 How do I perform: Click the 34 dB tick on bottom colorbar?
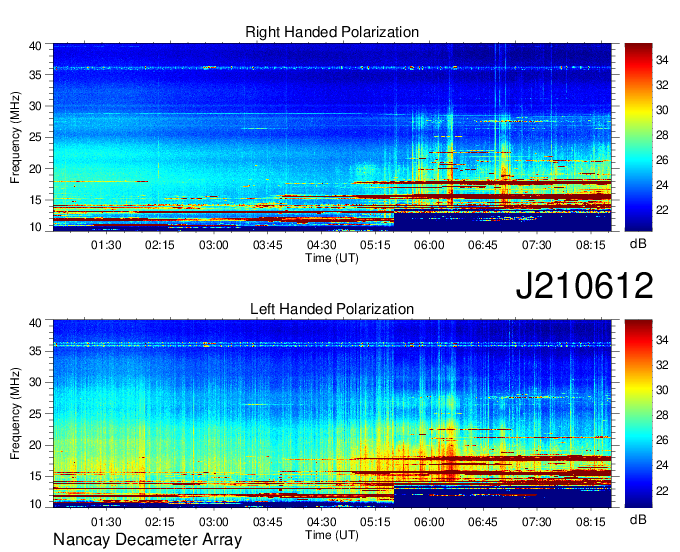coord(662,340)
